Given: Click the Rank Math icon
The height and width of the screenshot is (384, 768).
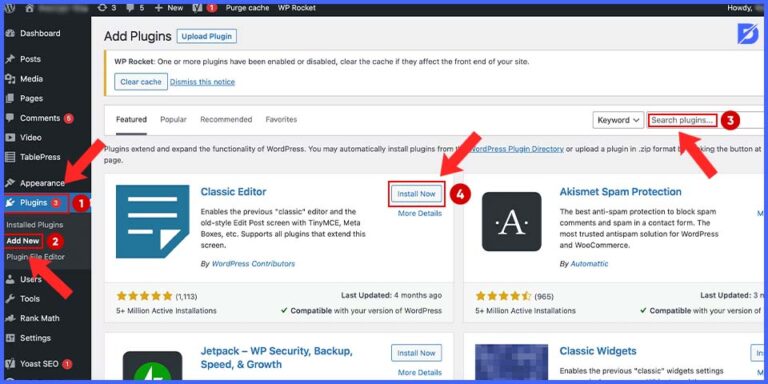Looking at the screenshot, I should [10, 318].
